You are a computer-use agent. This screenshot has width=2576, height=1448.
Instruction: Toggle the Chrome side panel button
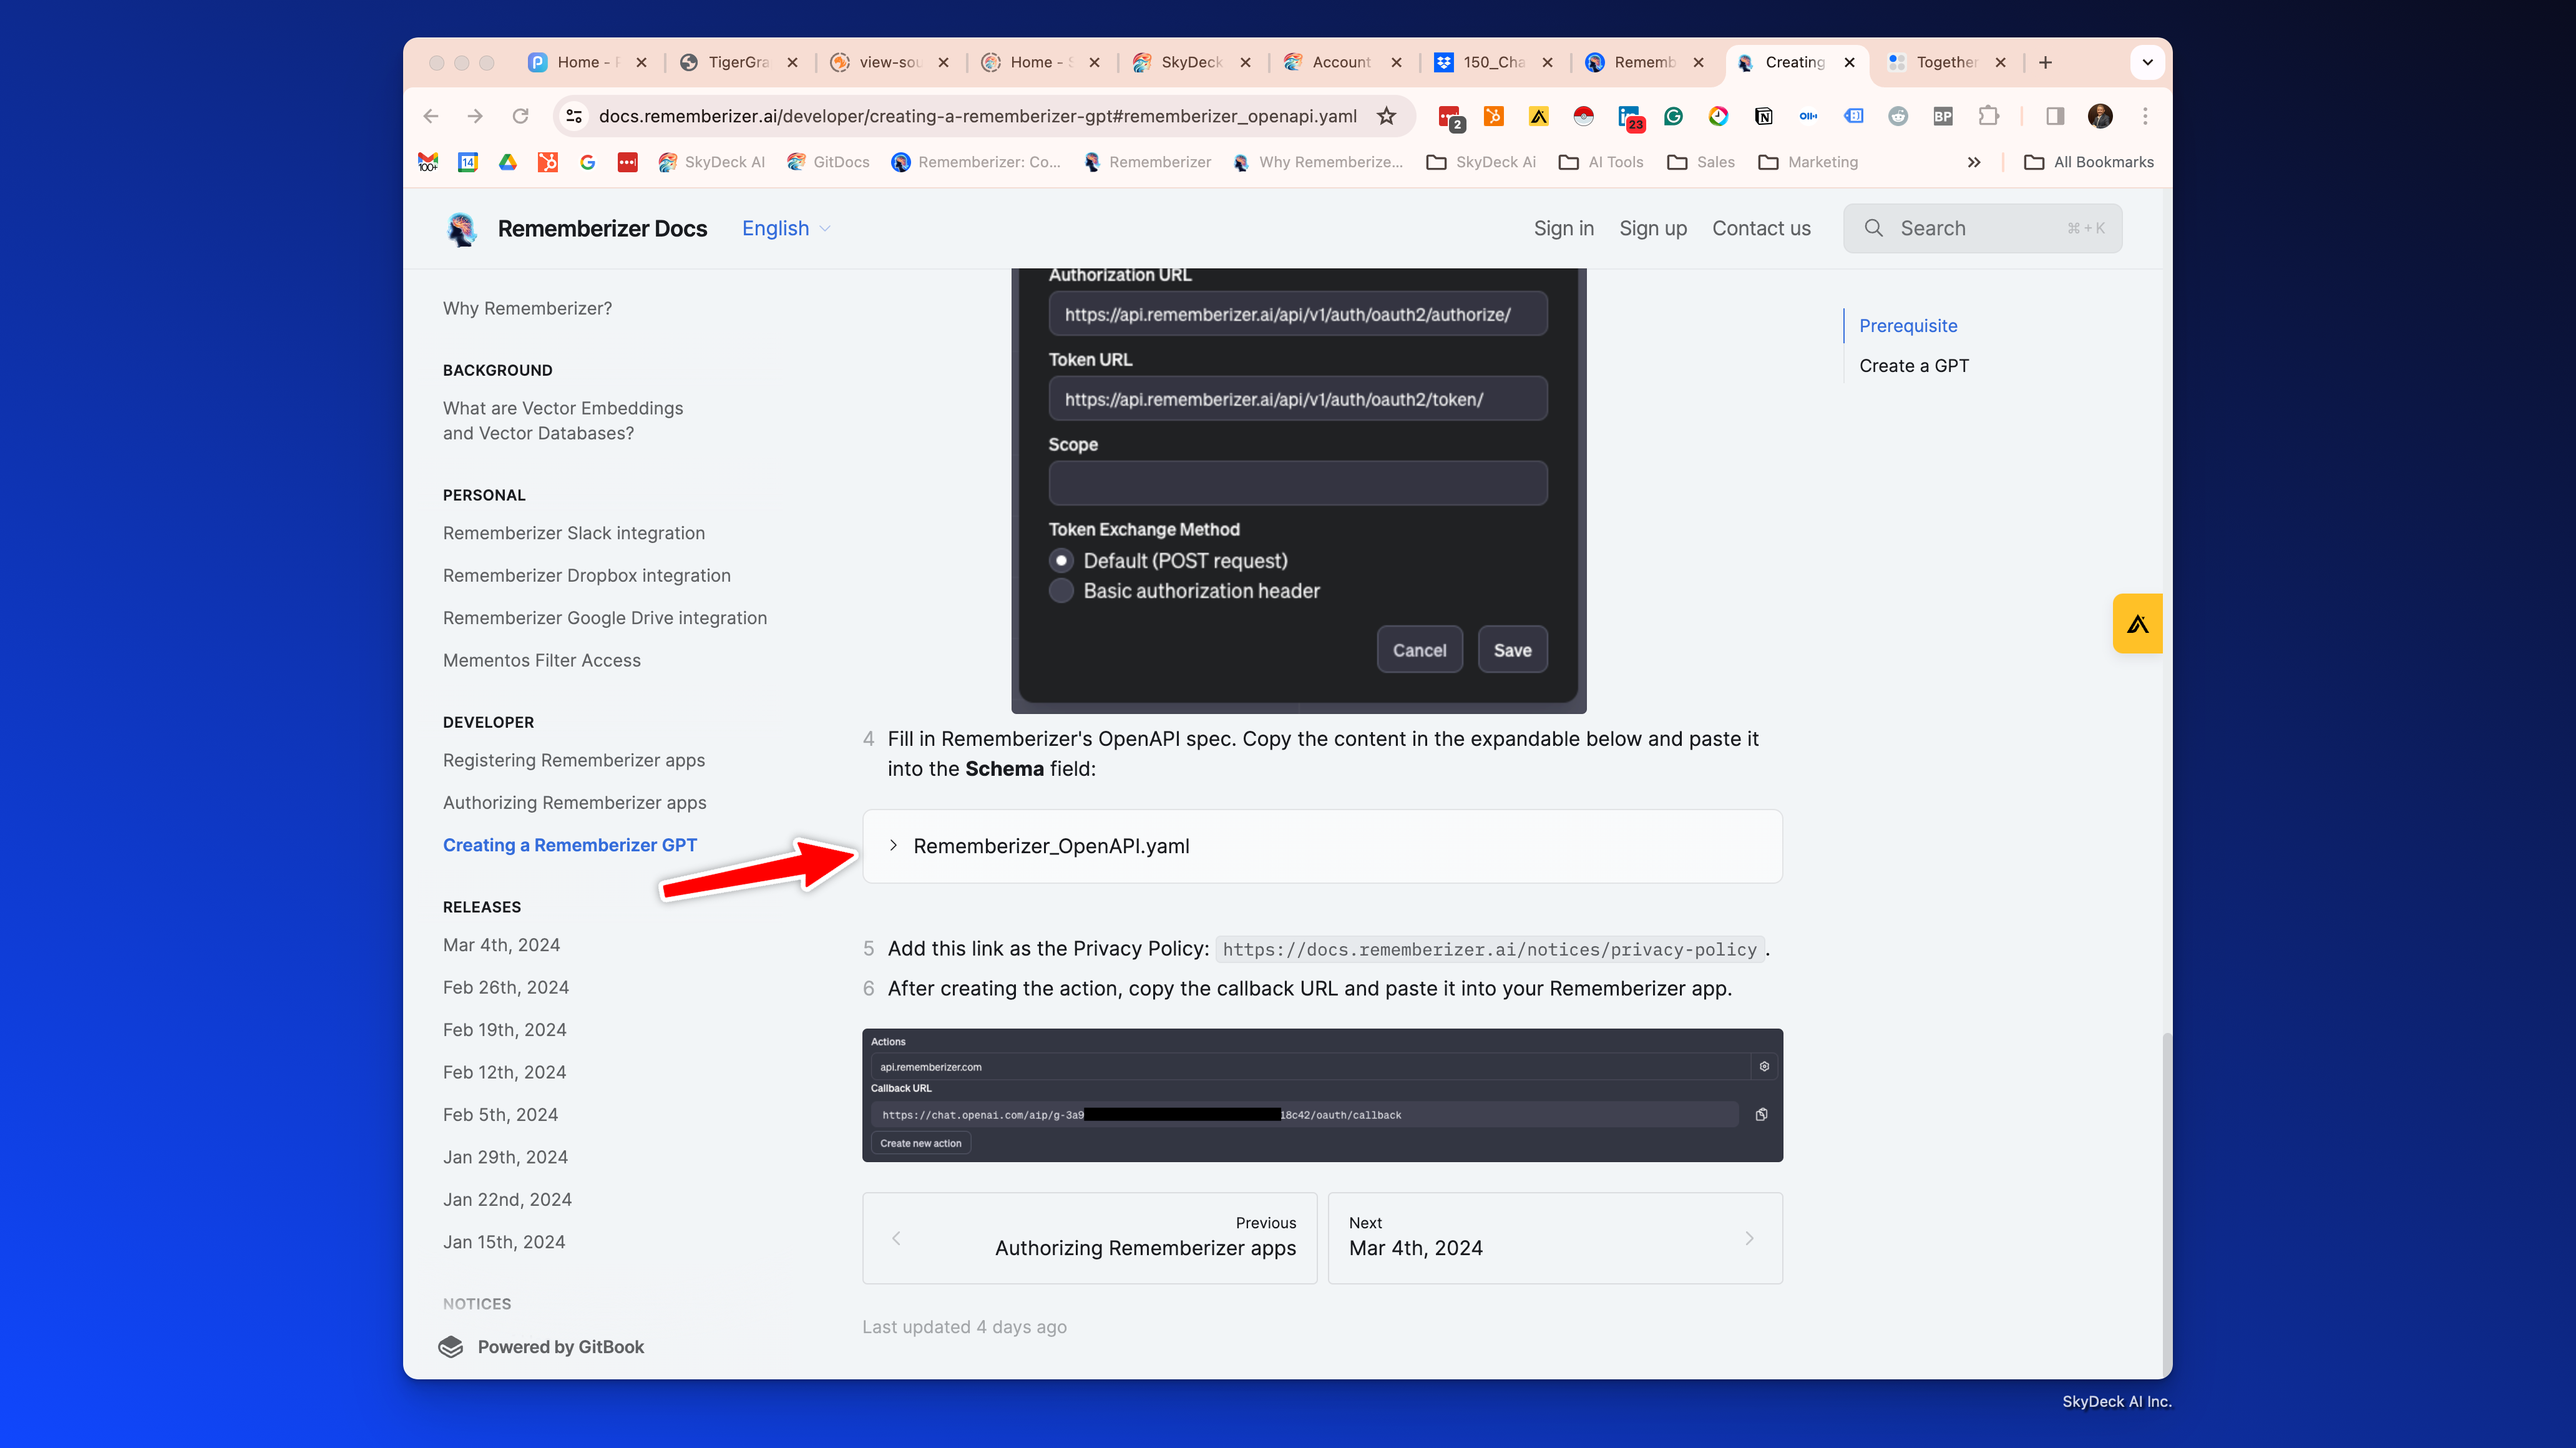pos(2054,116)
